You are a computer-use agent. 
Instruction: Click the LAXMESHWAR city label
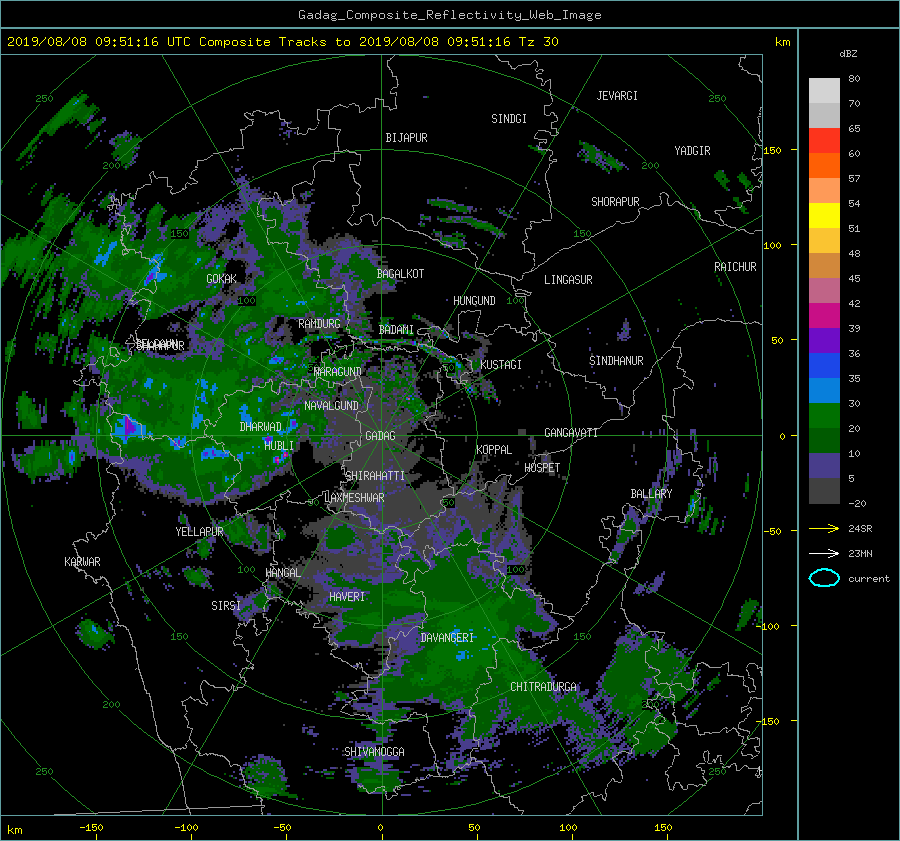tap(354, 498)
